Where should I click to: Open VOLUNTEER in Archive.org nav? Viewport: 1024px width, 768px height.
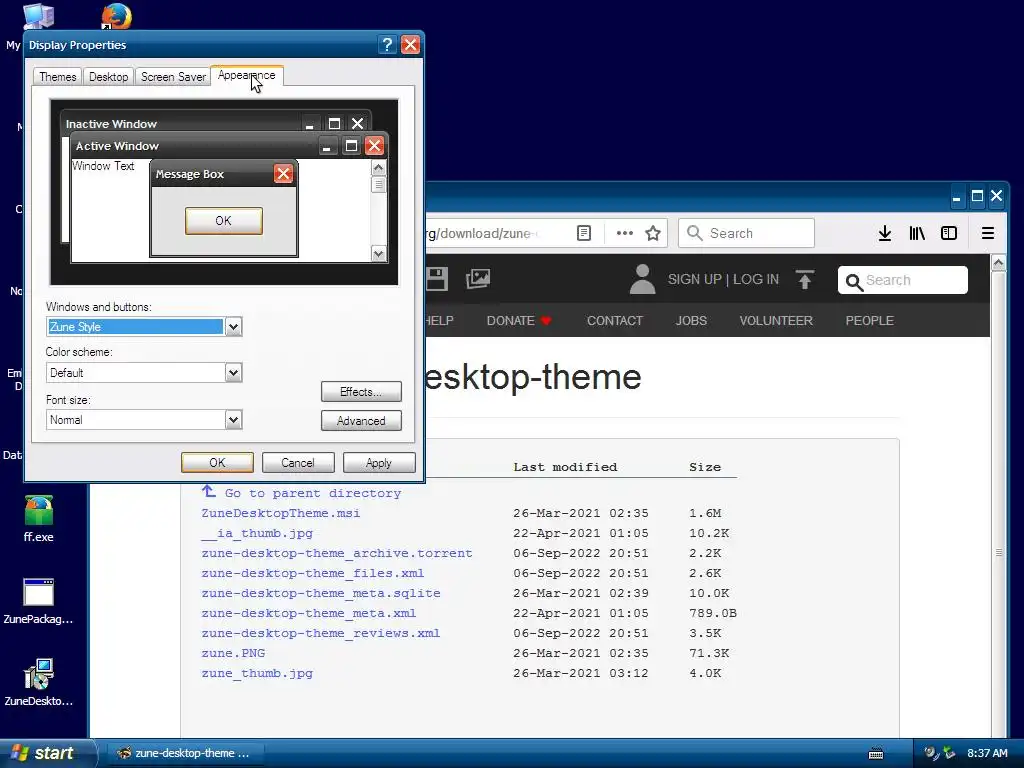tap(776, 321)
